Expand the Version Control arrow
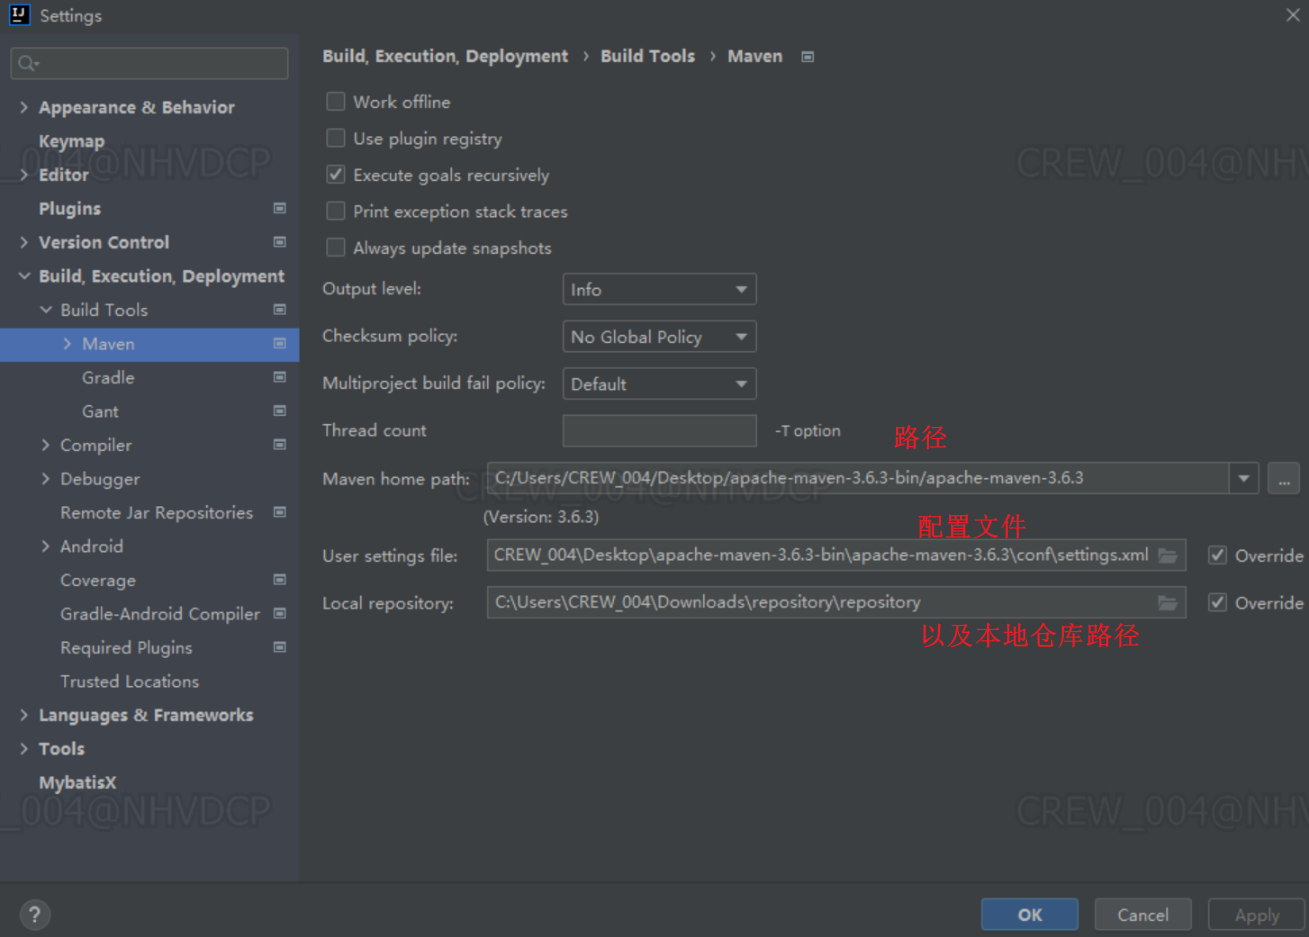Viewport: 1309px width, 937px height. tap(24, 242)
